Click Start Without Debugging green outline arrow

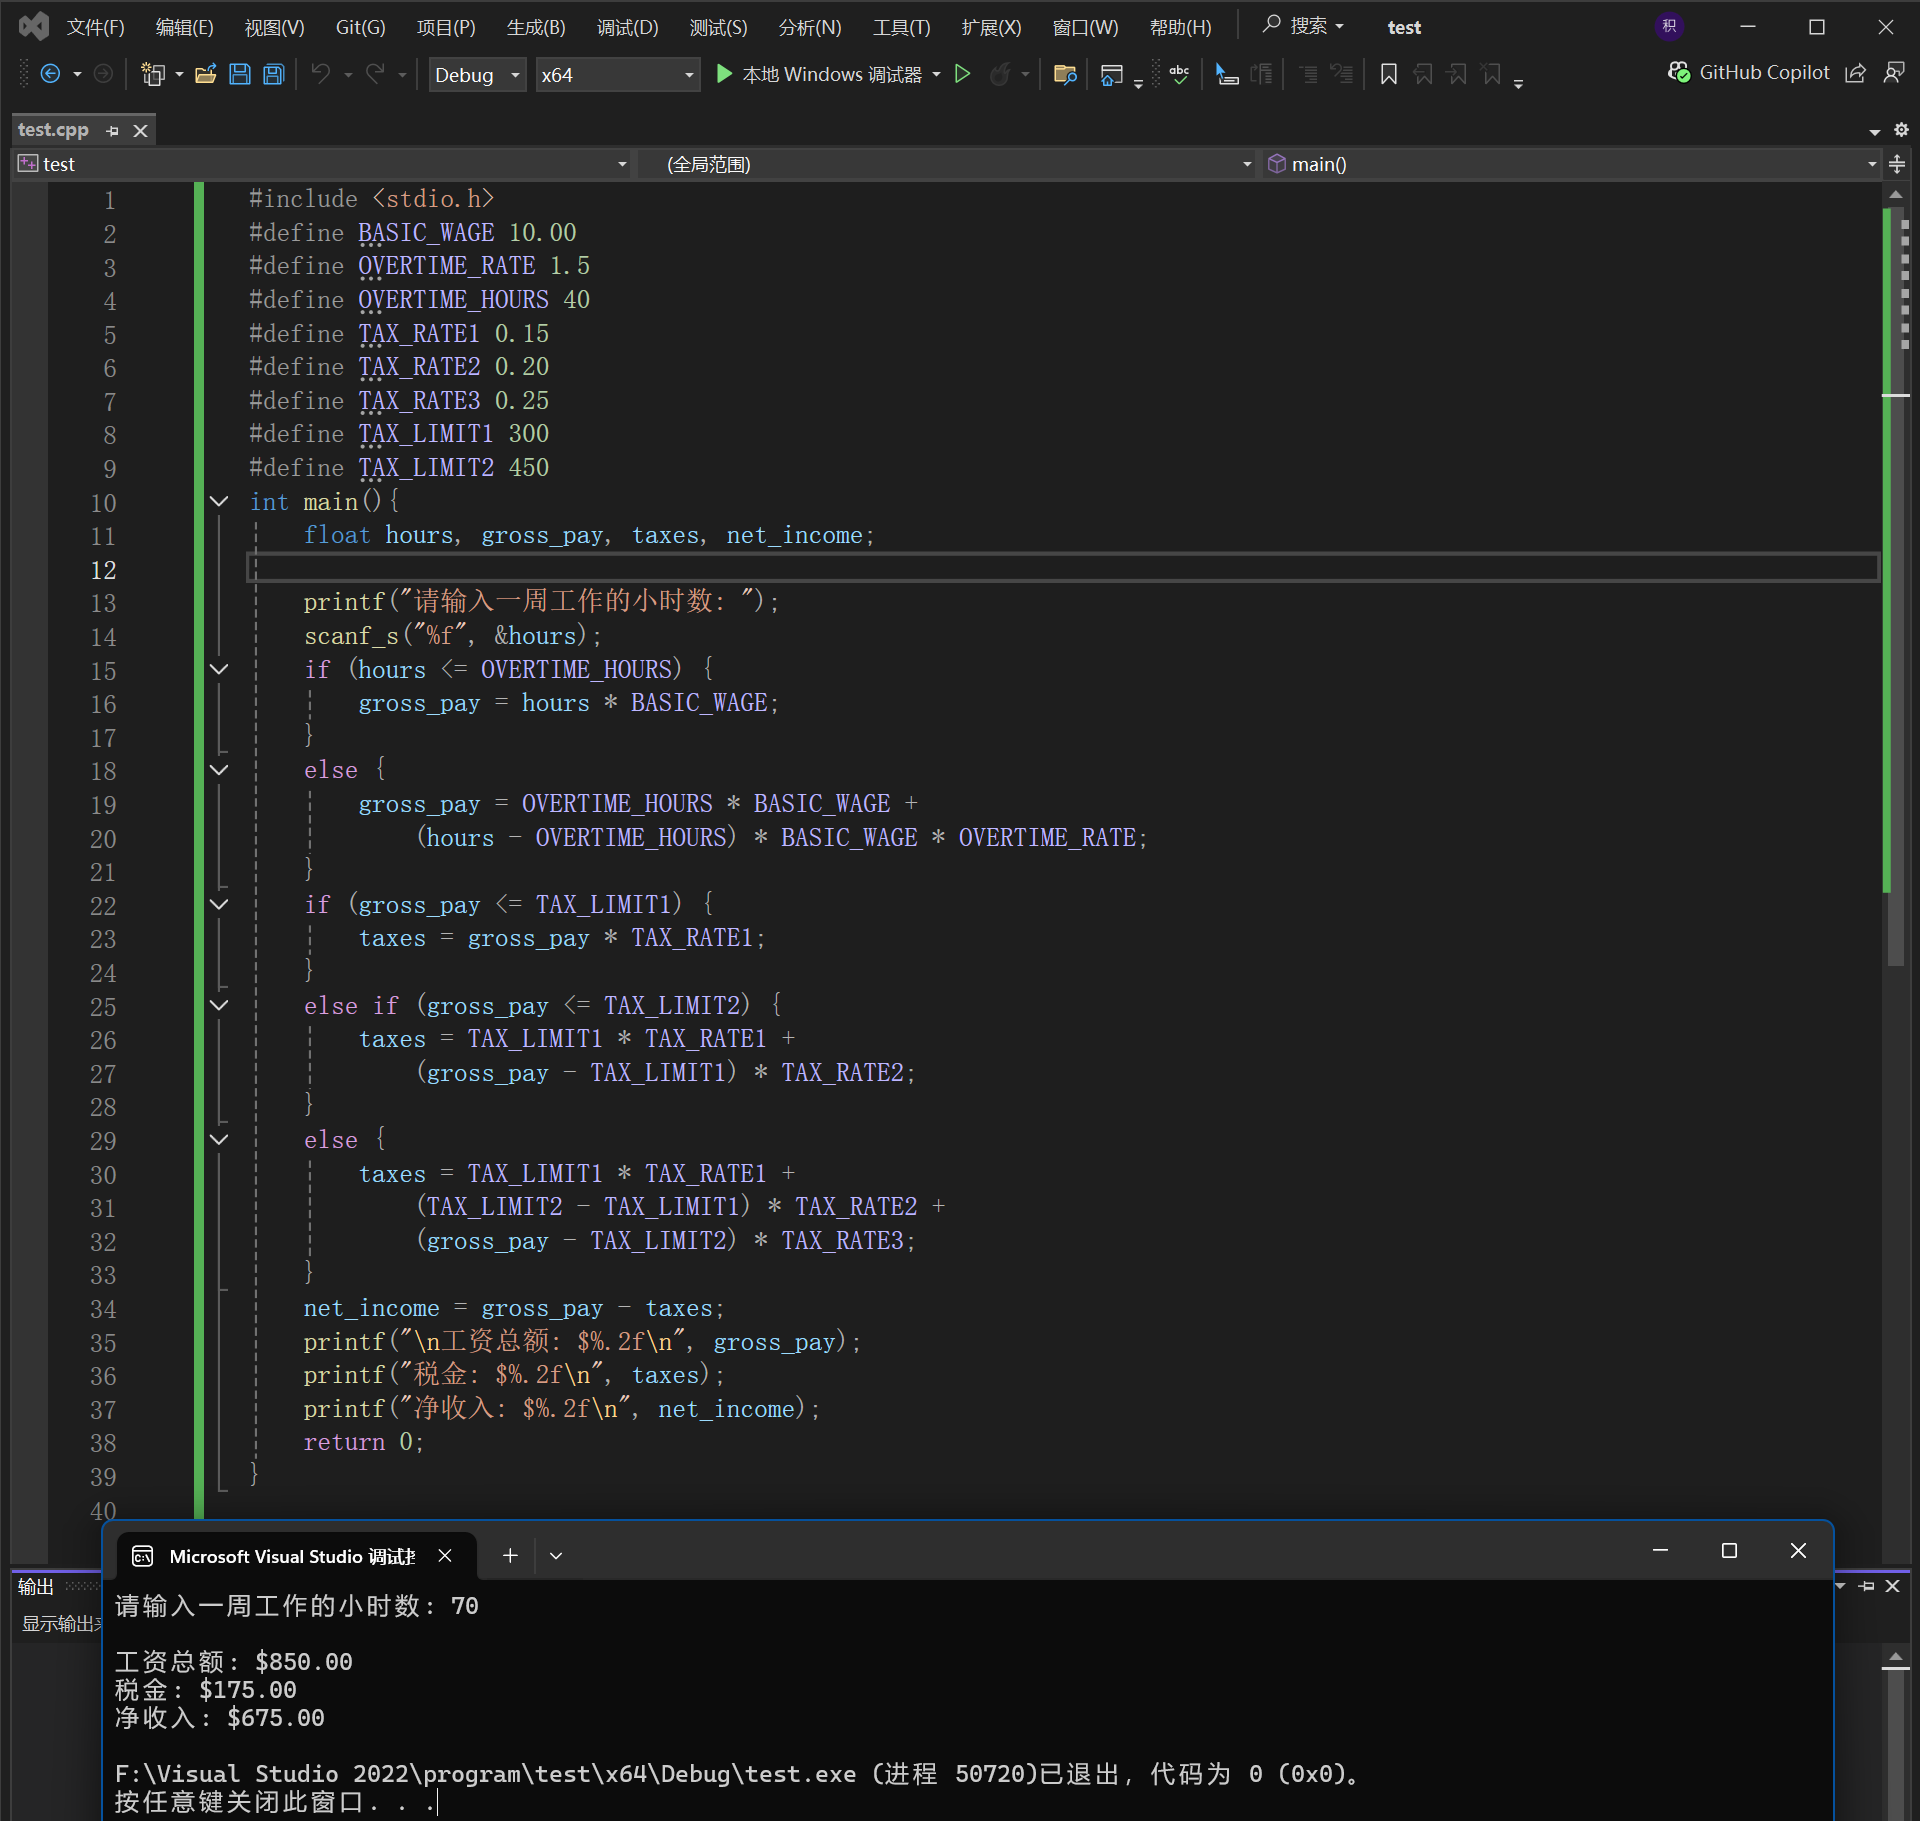[962, 74]
